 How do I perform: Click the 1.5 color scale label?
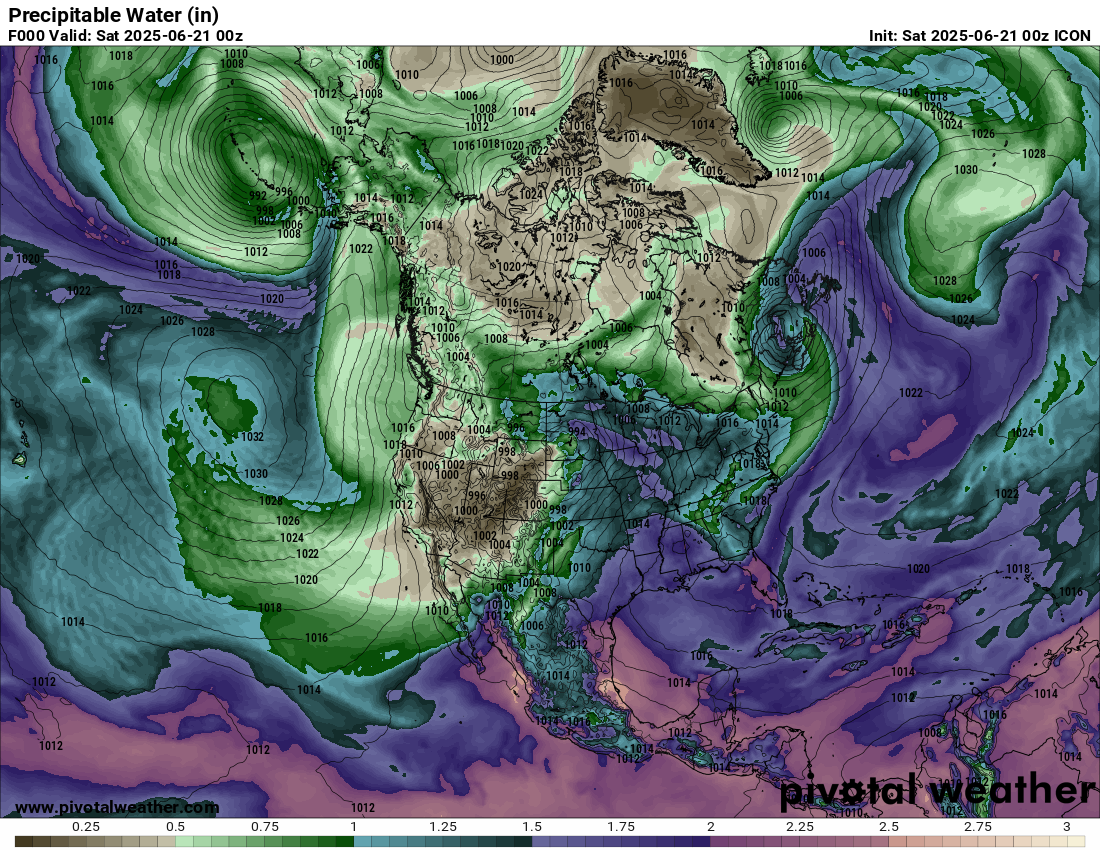point(532,827)
